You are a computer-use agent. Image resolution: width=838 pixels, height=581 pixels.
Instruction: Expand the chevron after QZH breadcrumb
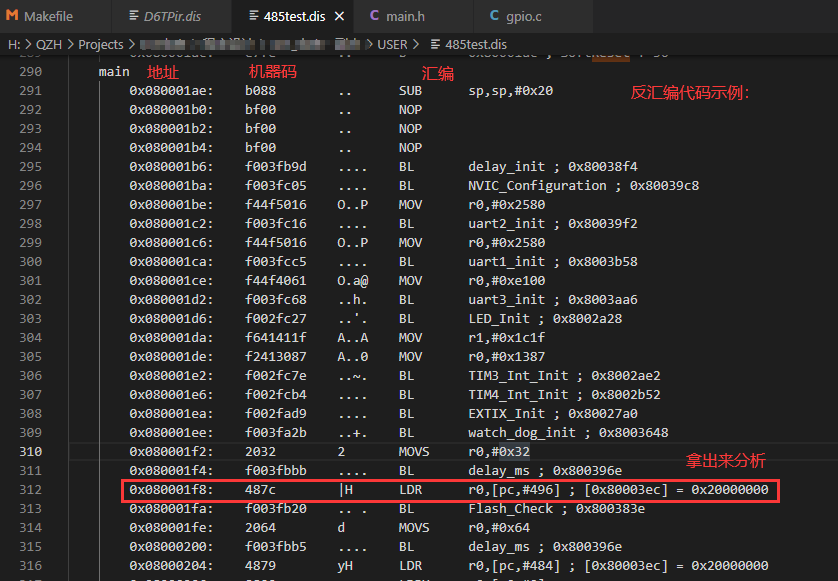[x=70, y=44]
